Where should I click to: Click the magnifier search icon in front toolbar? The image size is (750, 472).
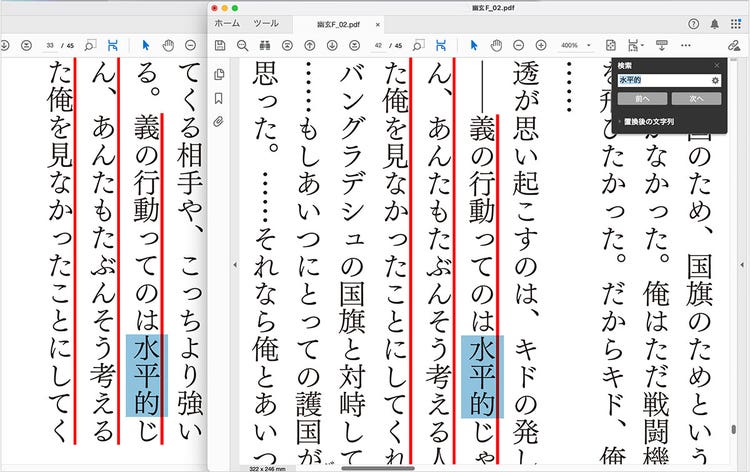243,45
